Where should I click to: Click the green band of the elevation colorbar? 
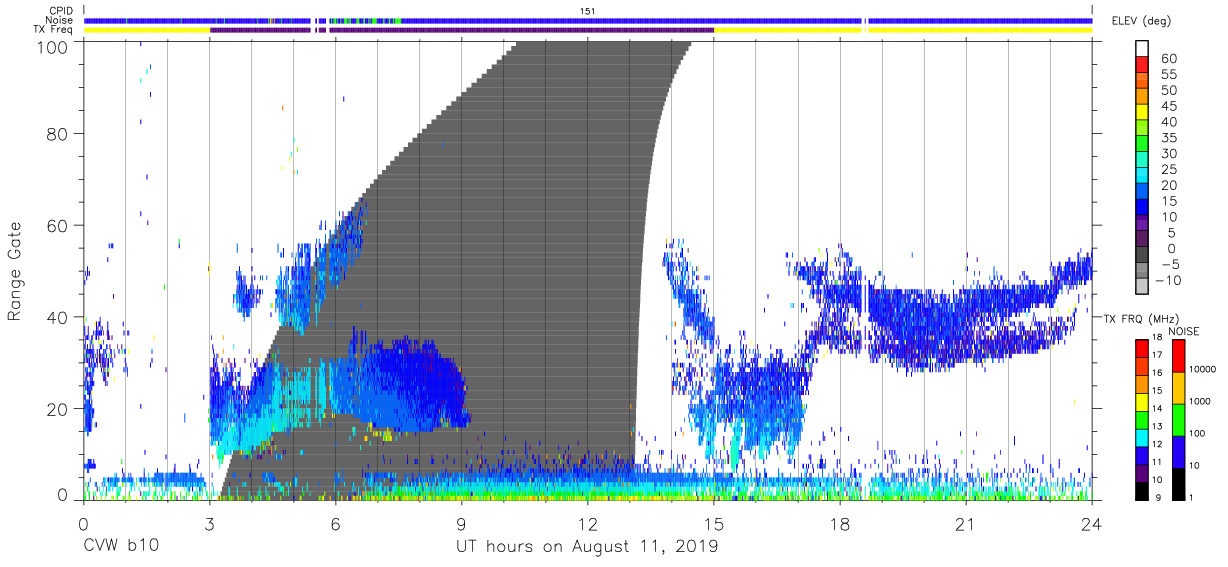point(1141,145)
